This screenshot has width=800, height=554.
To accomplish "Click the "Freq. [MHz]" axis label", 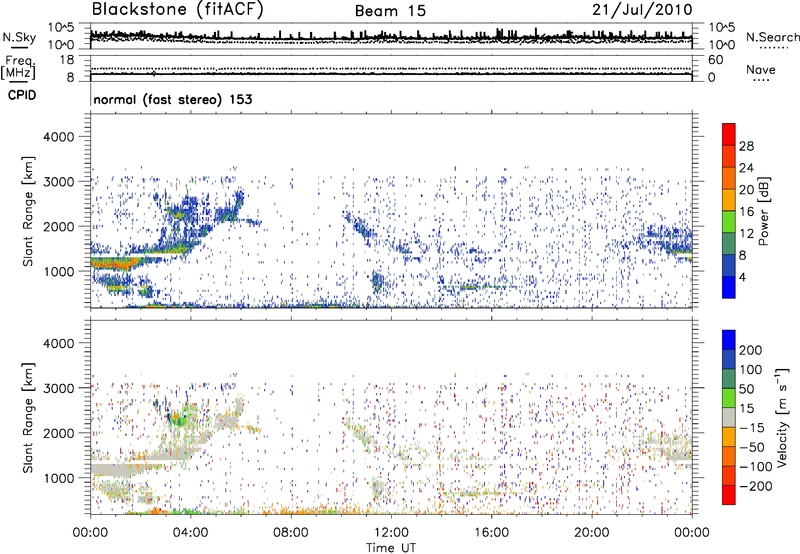I will tap(18, 67).
